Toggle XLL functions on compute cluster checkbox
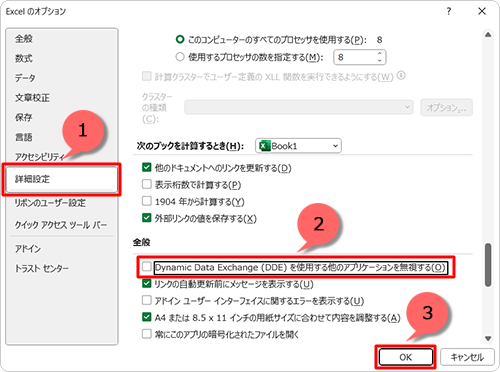 [x=147, y=76]
